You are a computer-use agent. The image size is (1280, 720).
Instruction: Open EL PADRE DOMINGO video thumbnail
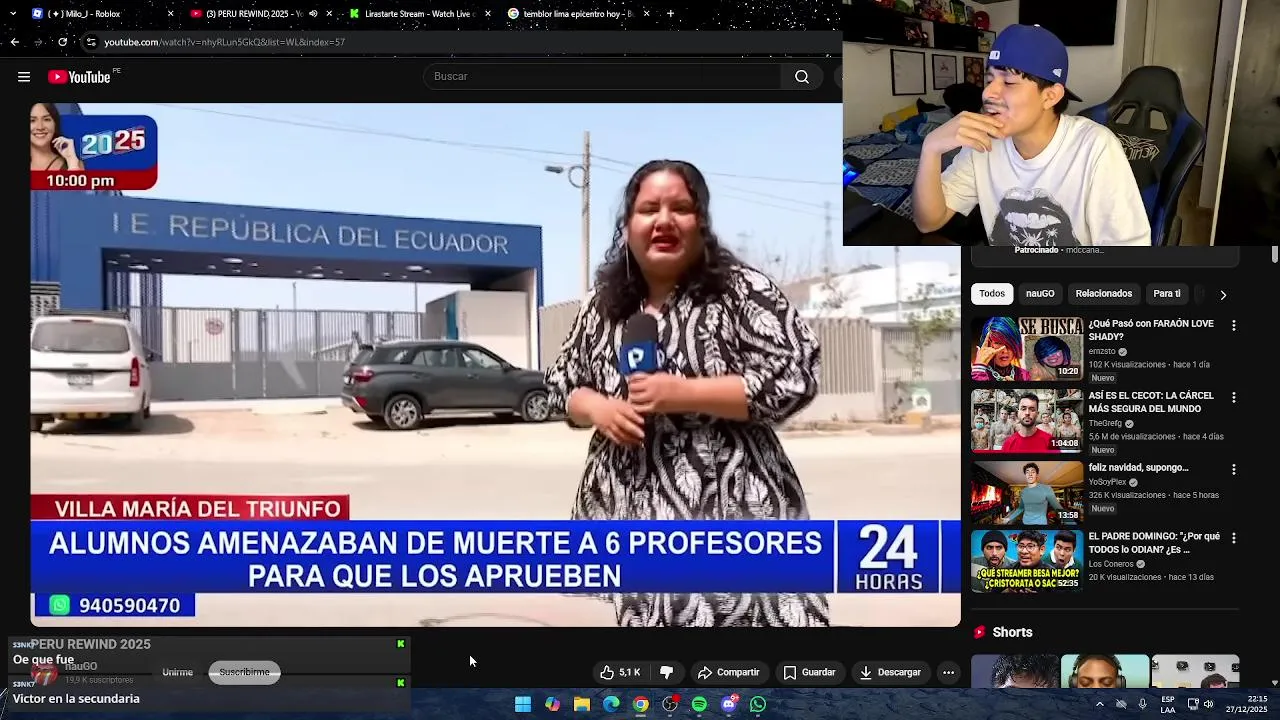tap(1027, 561)
